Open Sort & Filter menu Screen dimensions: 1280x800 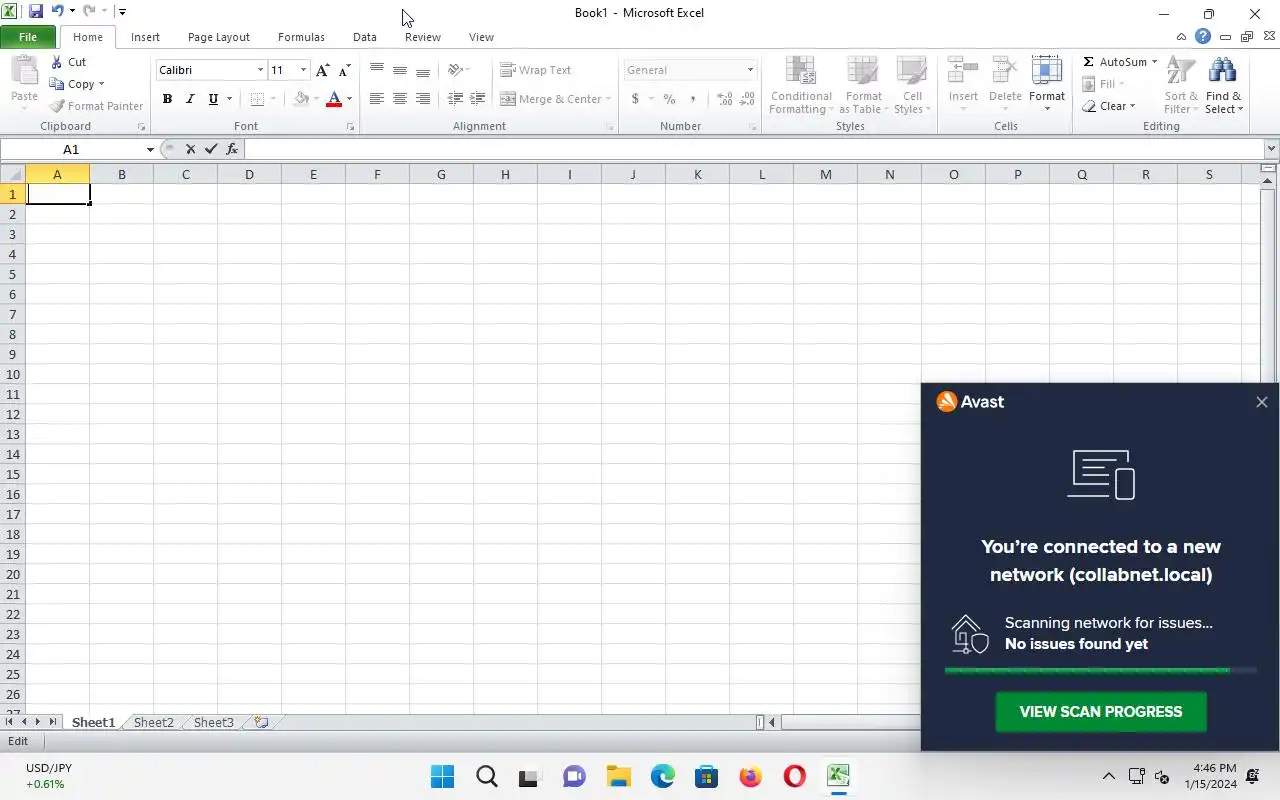(1181, 86)
